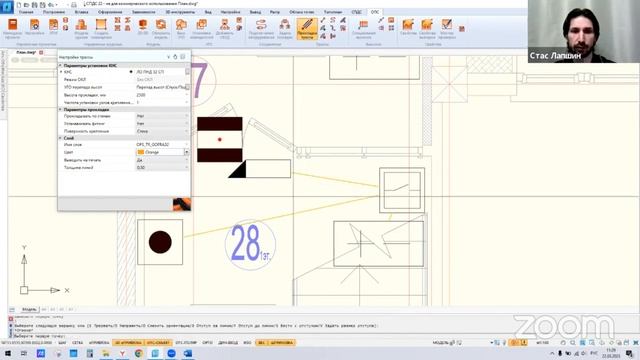Open the Выводить на печать dropdown
This screenshot has height=360, width=640.
pyautogui.click(x=187, y=160)
